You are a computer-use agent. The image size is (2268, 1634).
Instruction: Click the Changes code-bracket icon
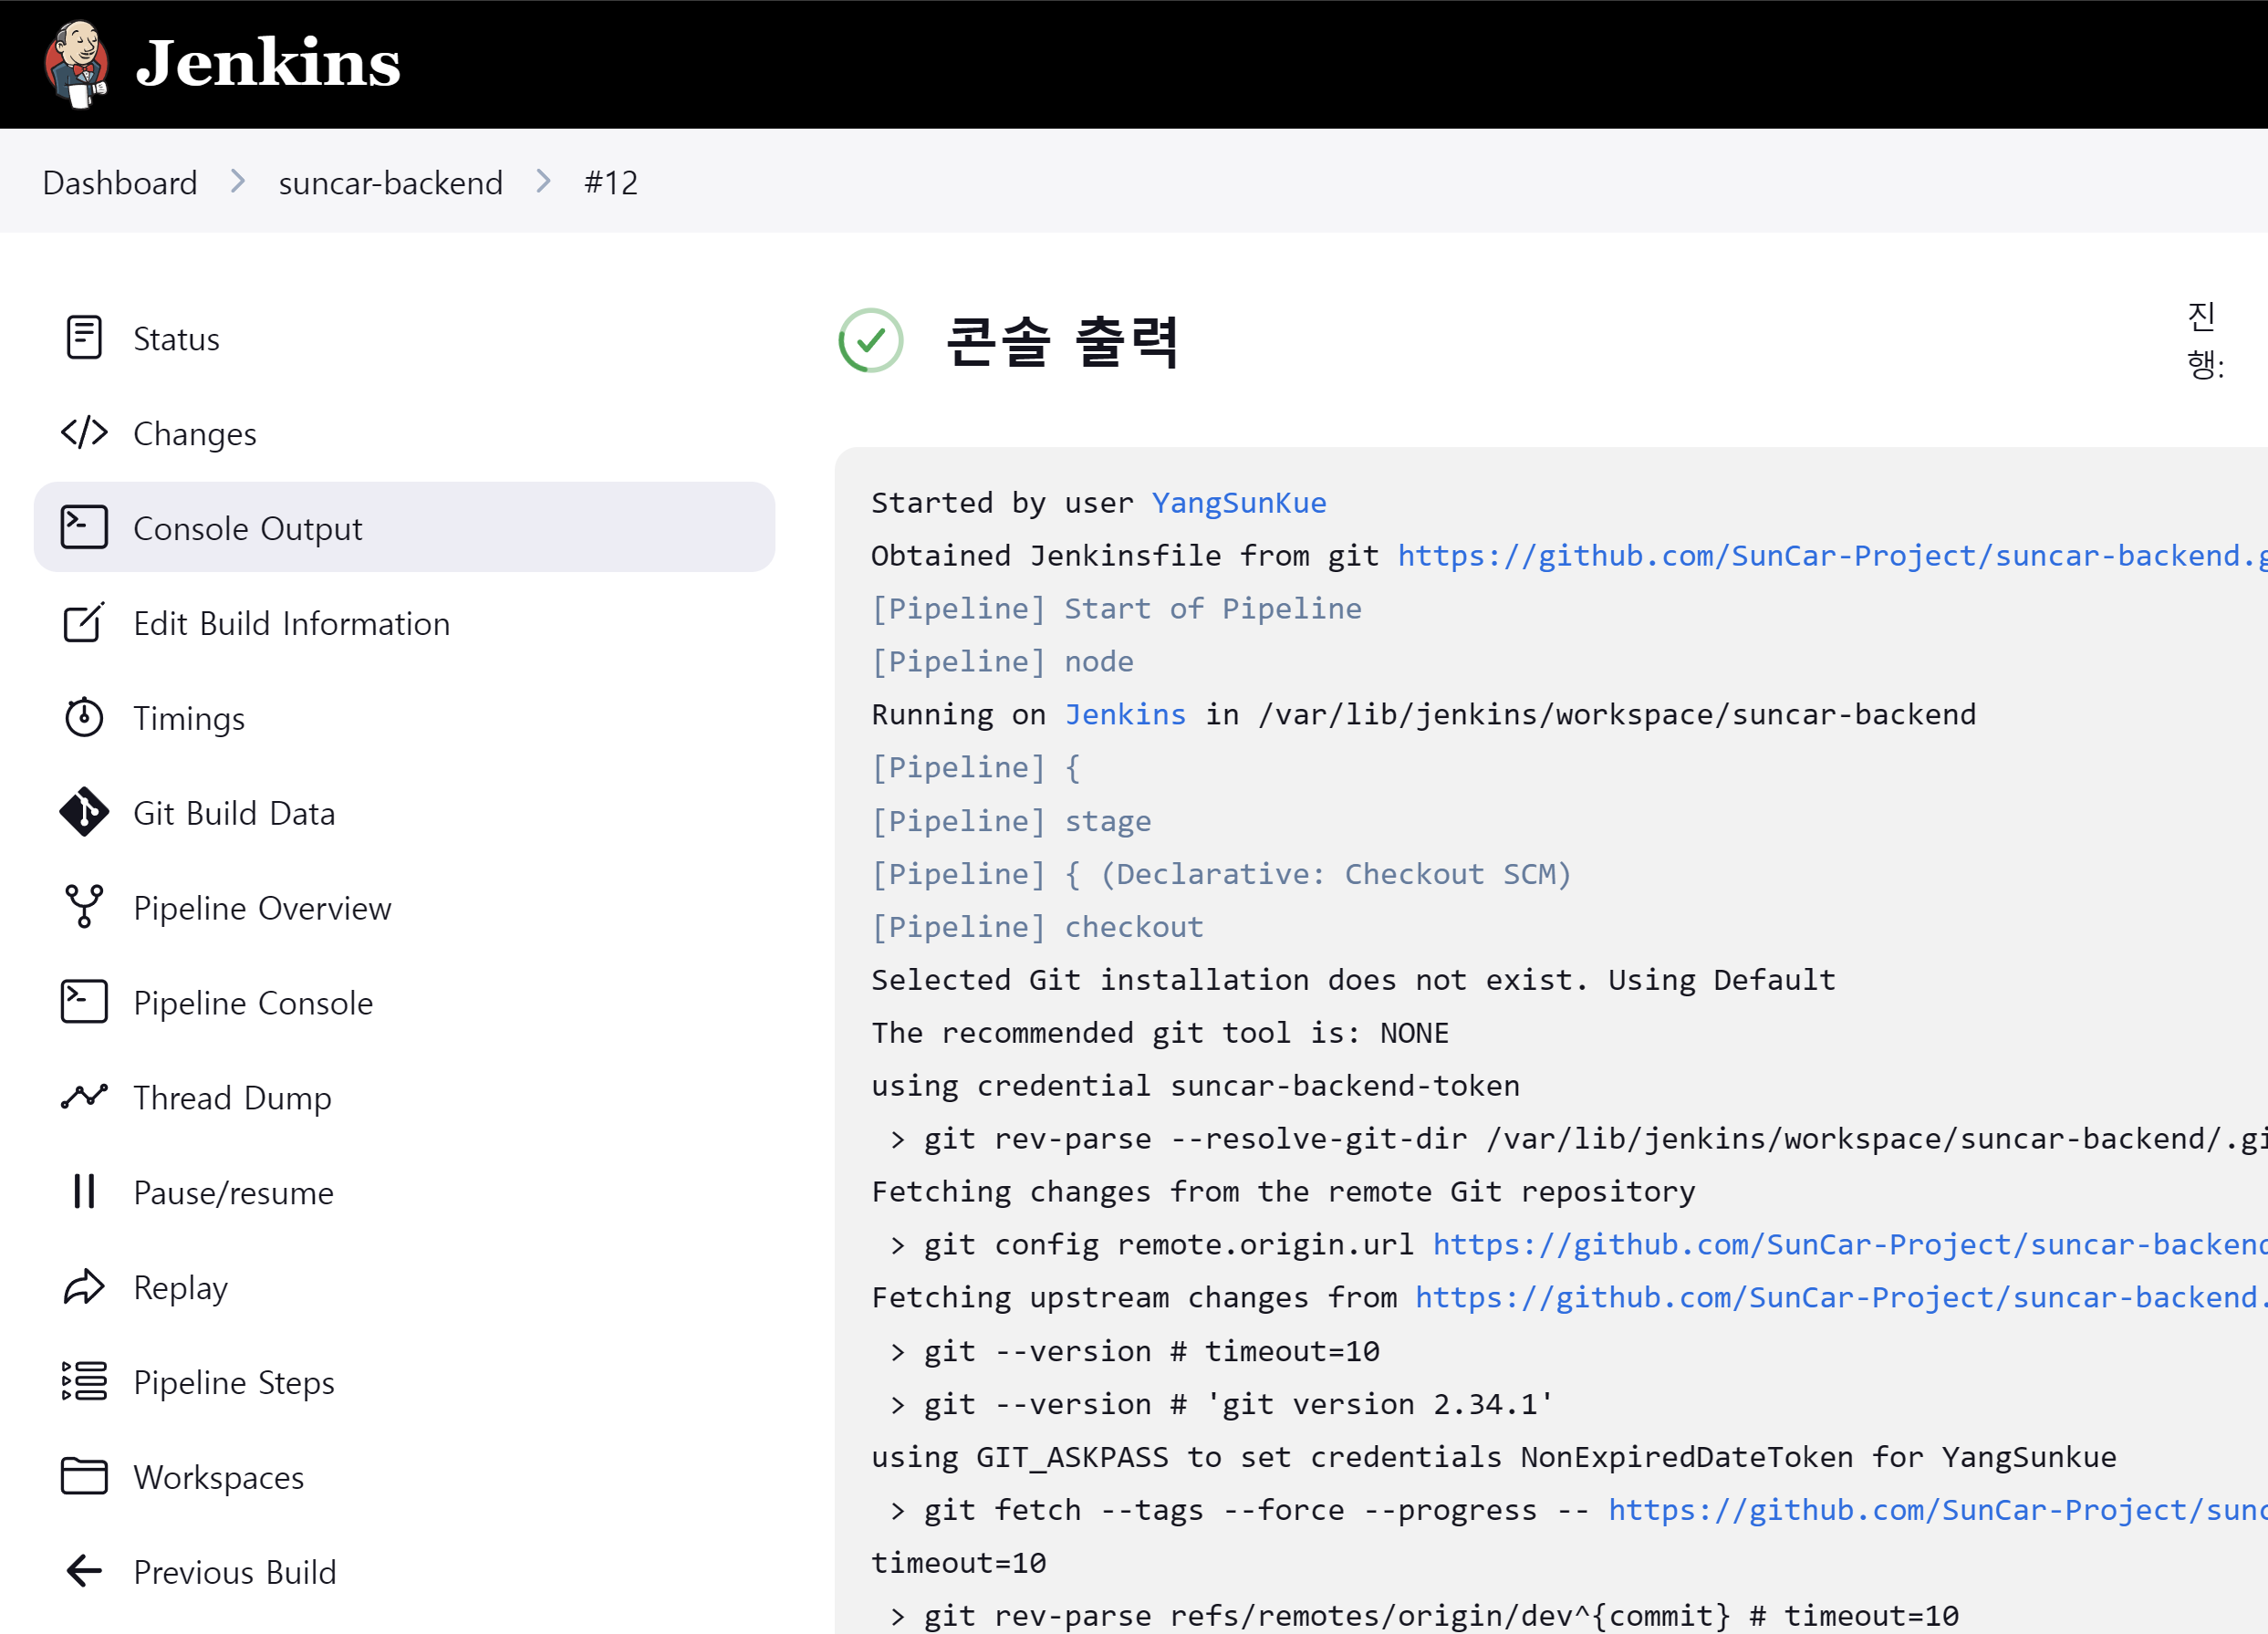click(x=84, y=433)
